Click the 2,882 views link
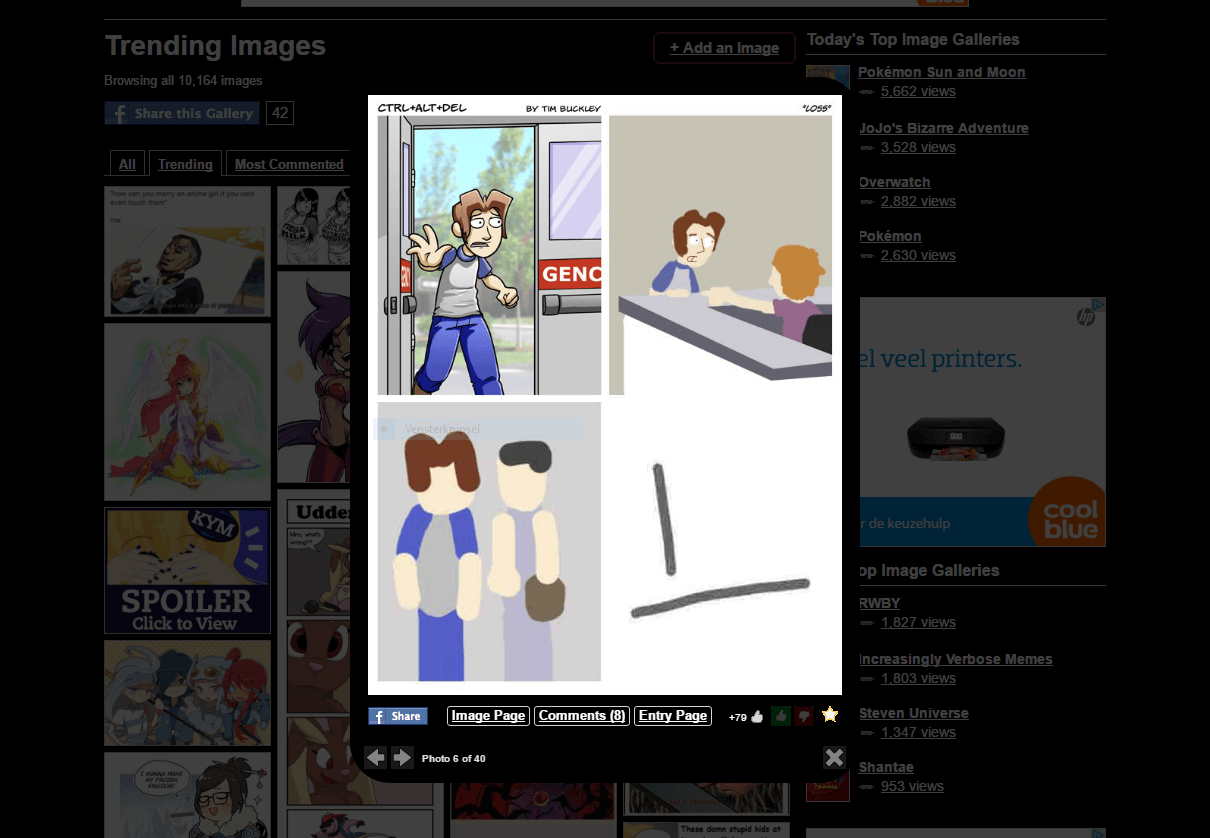The height and width of the screenshot is (838, 1210). [x=918, y=201]
